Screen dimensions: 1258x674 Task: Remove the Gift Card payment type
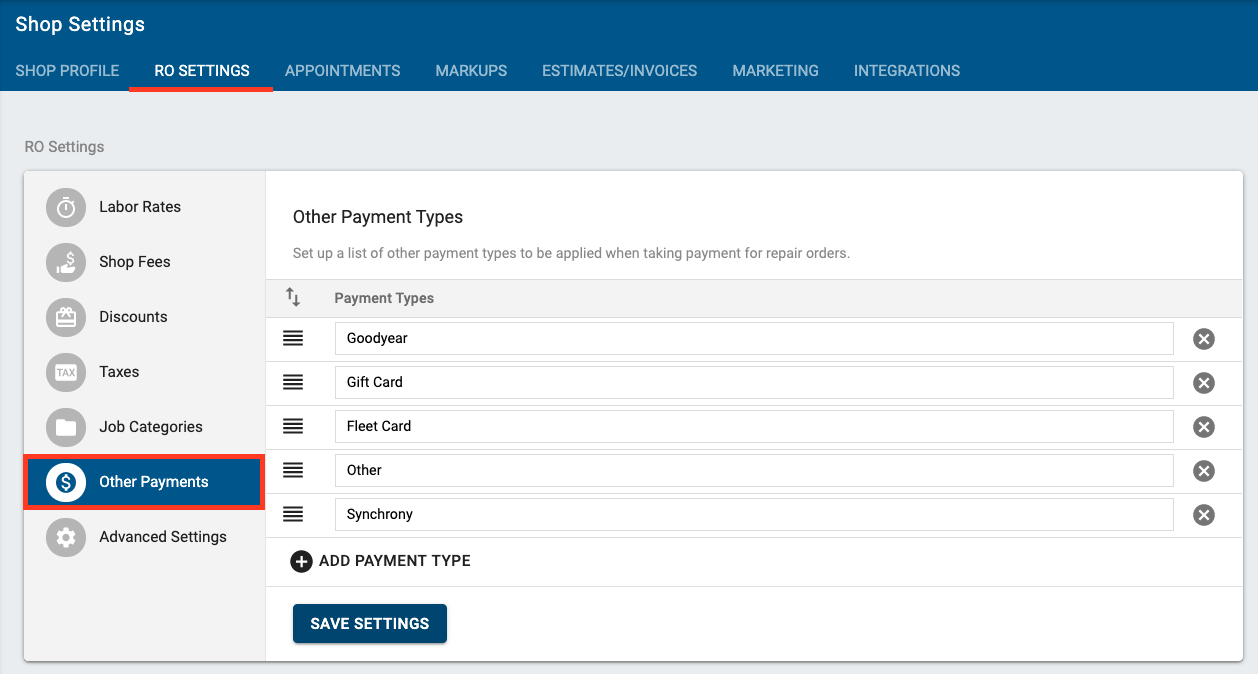[x=1204, y=383]
